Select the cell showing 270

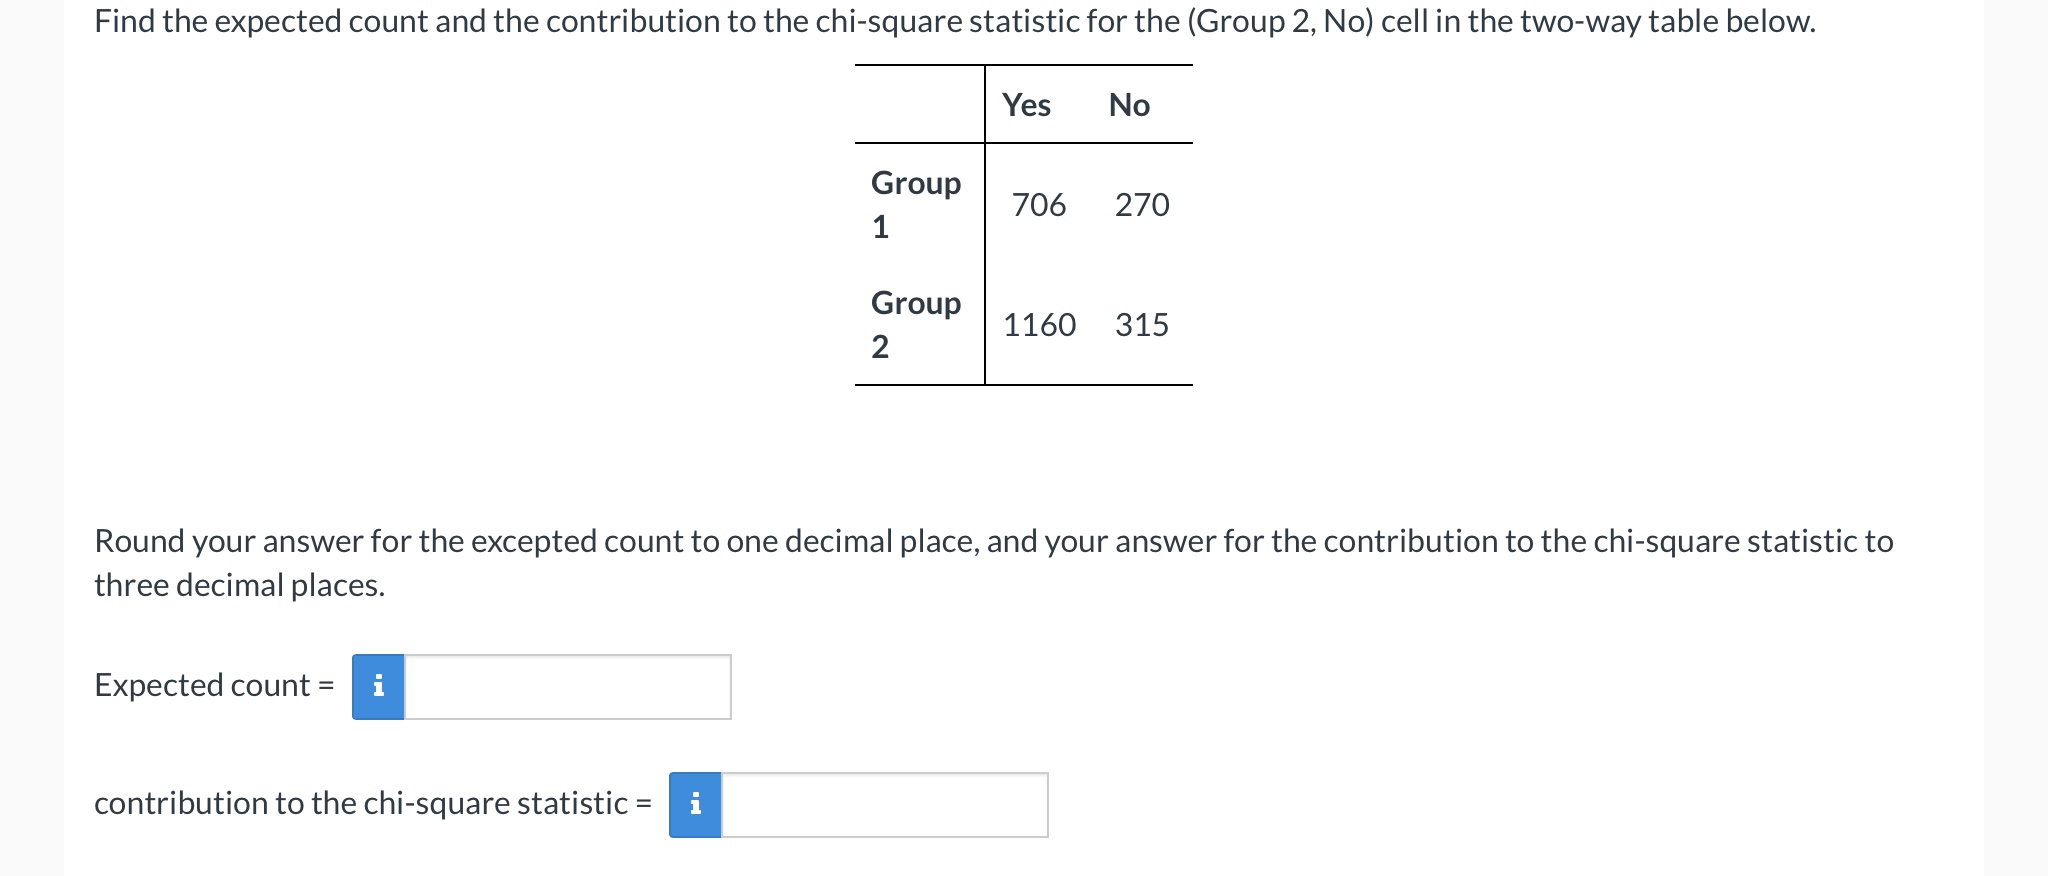1141,204
